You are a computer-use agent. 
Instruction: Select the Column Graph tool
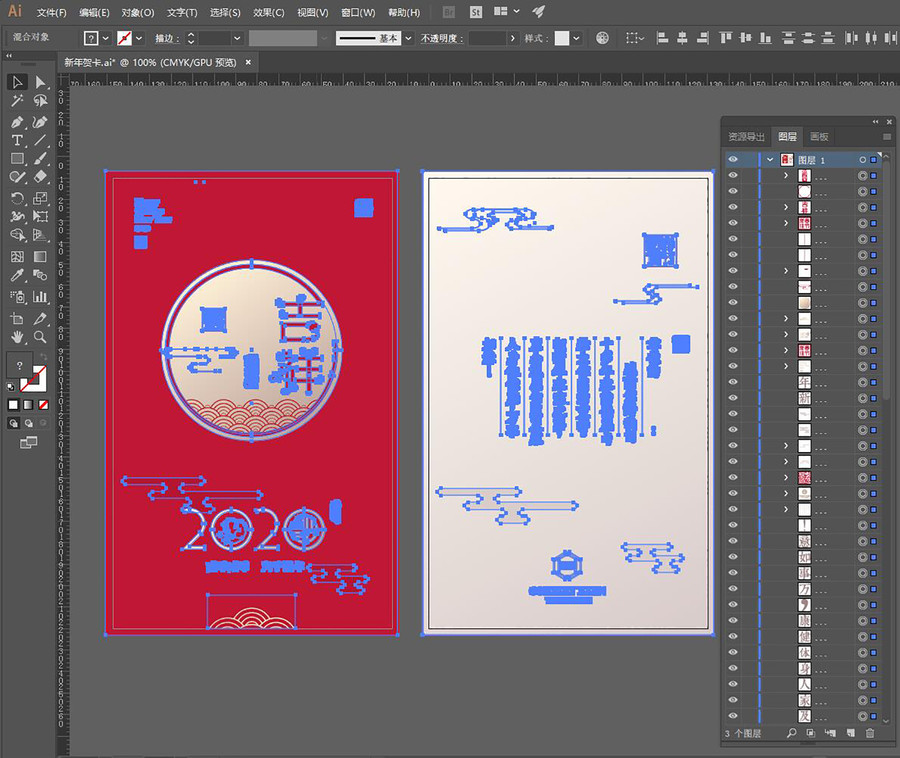click(x=40, y=296)
